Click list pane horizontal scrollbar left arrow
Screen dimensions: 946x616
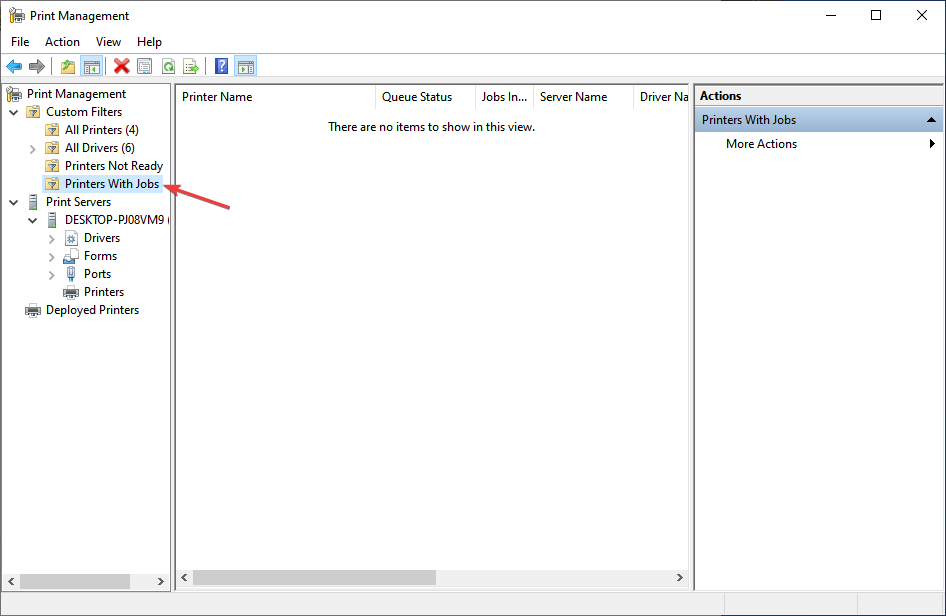tap(185, 577)
